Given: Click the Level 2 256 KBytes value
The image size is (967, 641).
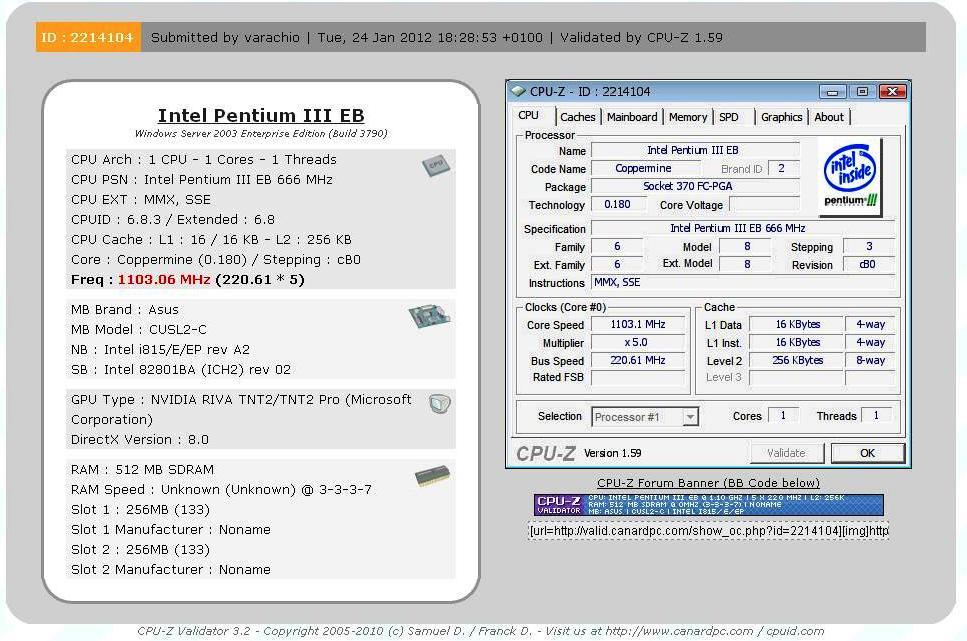Looking at the screenshot, I should [x=797, y=360].
